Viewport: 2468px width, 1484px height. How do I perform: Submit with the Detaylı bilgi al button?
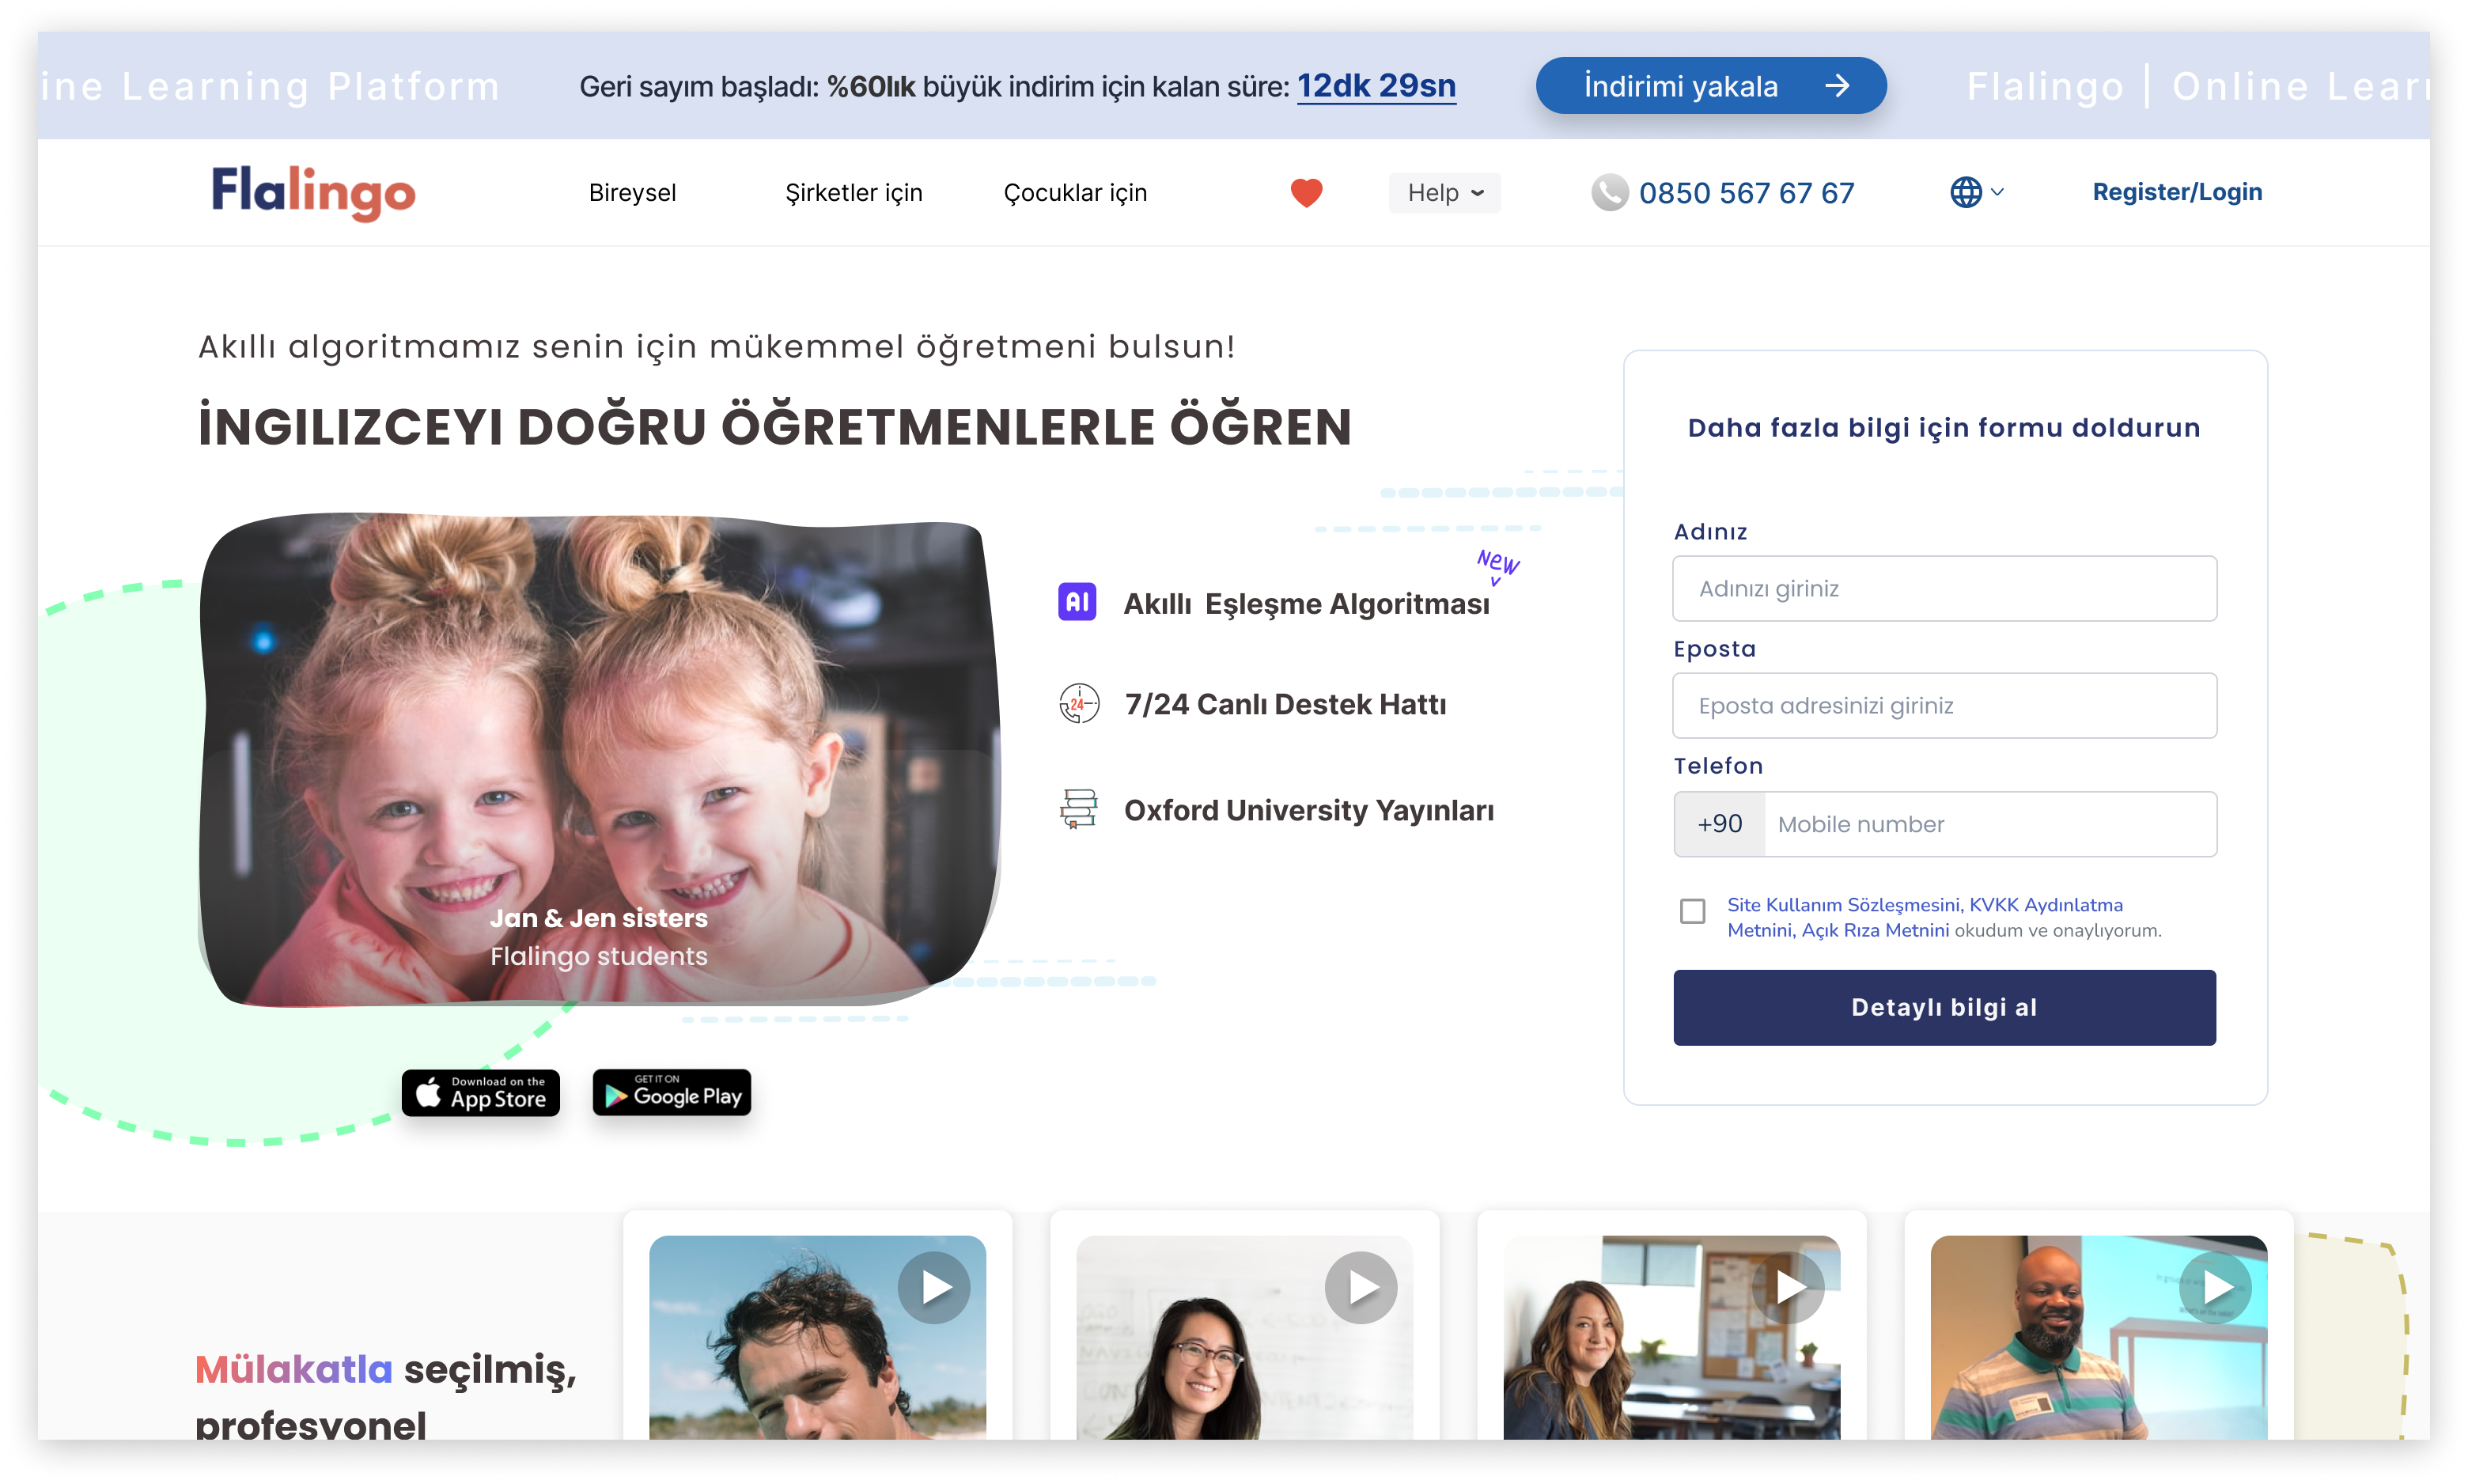pos(1943,1007)
